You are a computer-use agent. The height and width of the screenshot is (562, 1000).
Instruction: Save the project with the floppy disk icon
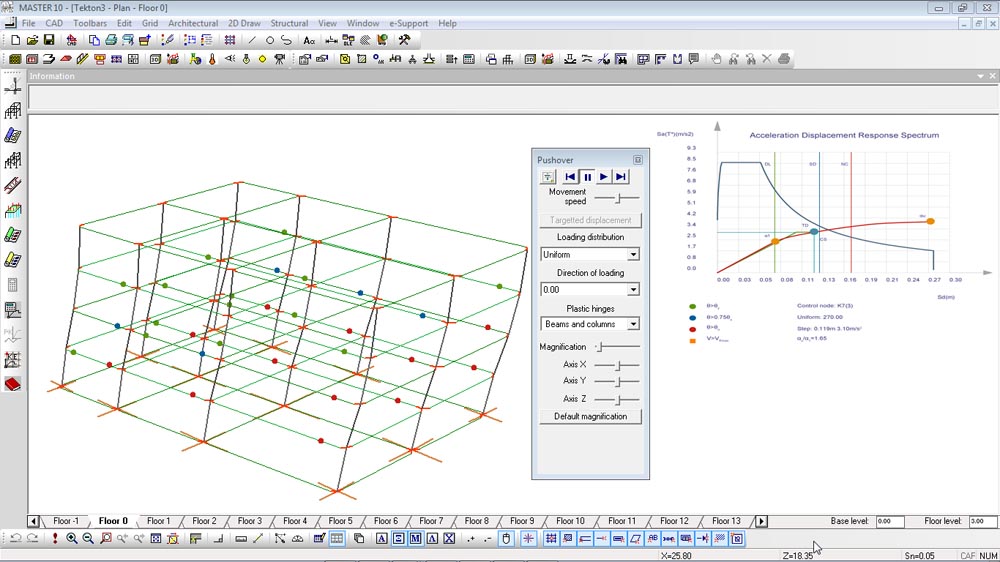point(48,40)
